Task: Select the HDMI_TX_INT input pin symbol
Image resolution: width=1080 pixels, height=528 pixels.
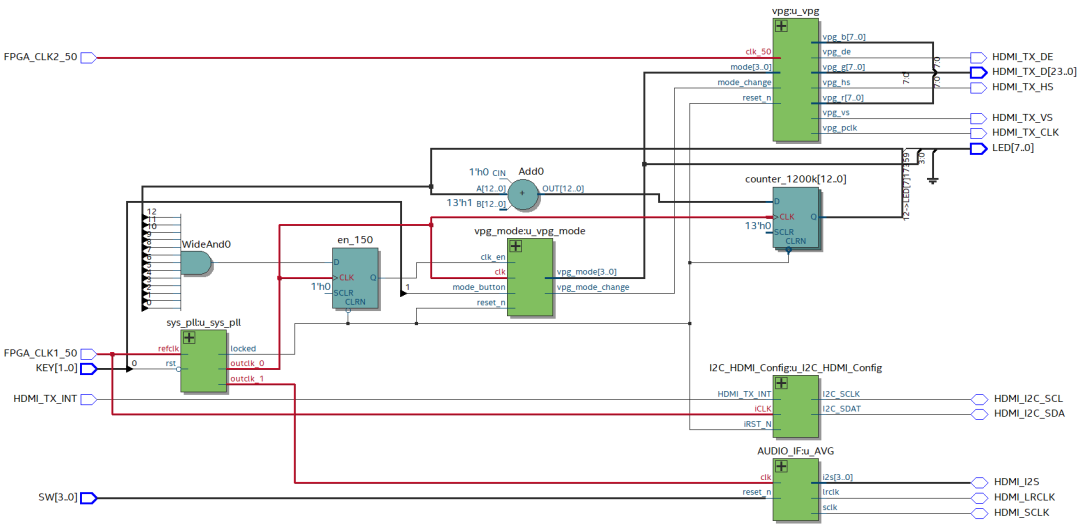Action: 89,399
